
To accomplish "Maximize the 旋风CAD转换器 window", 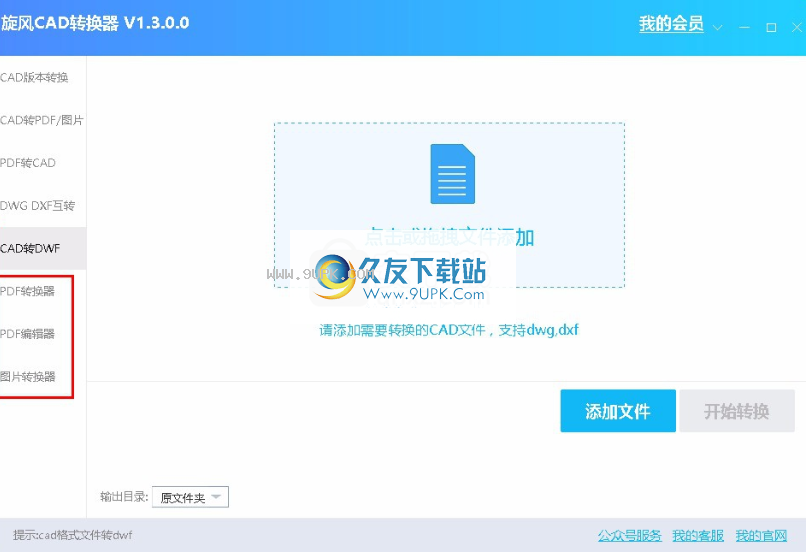I will 771,27.
